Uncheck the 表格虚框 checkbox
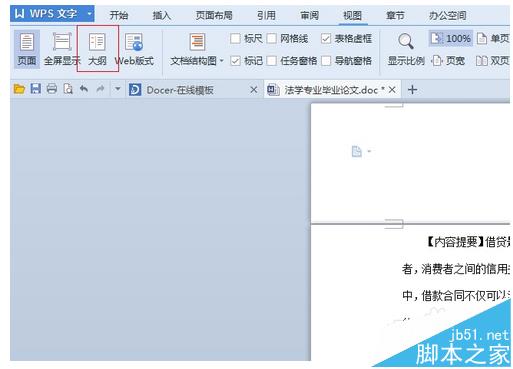This screenshot has width=513, height=369. 326,39
